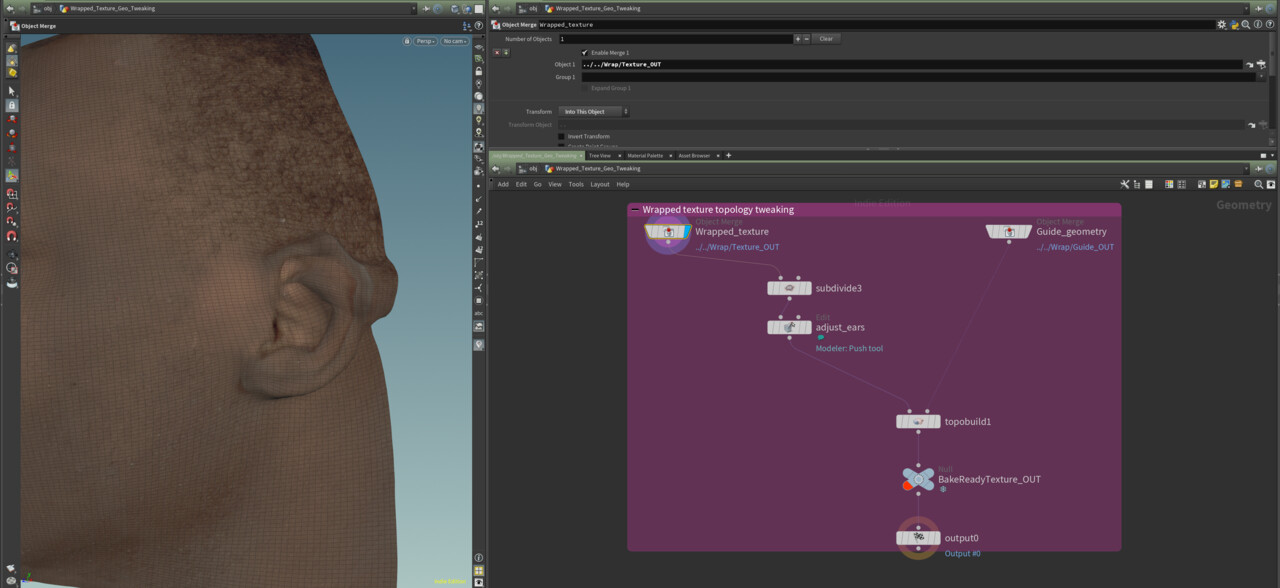Viewport: 1280px width, 588px height.
Task: Open the Tools menu in network editor
Action: 576,184
